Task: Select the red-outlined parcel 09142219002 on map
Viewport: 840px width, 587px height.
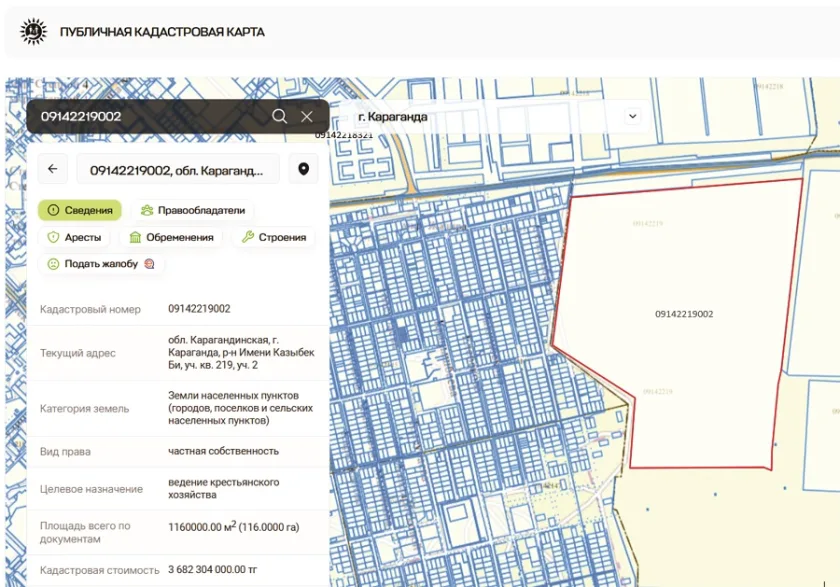Action: 684,314
